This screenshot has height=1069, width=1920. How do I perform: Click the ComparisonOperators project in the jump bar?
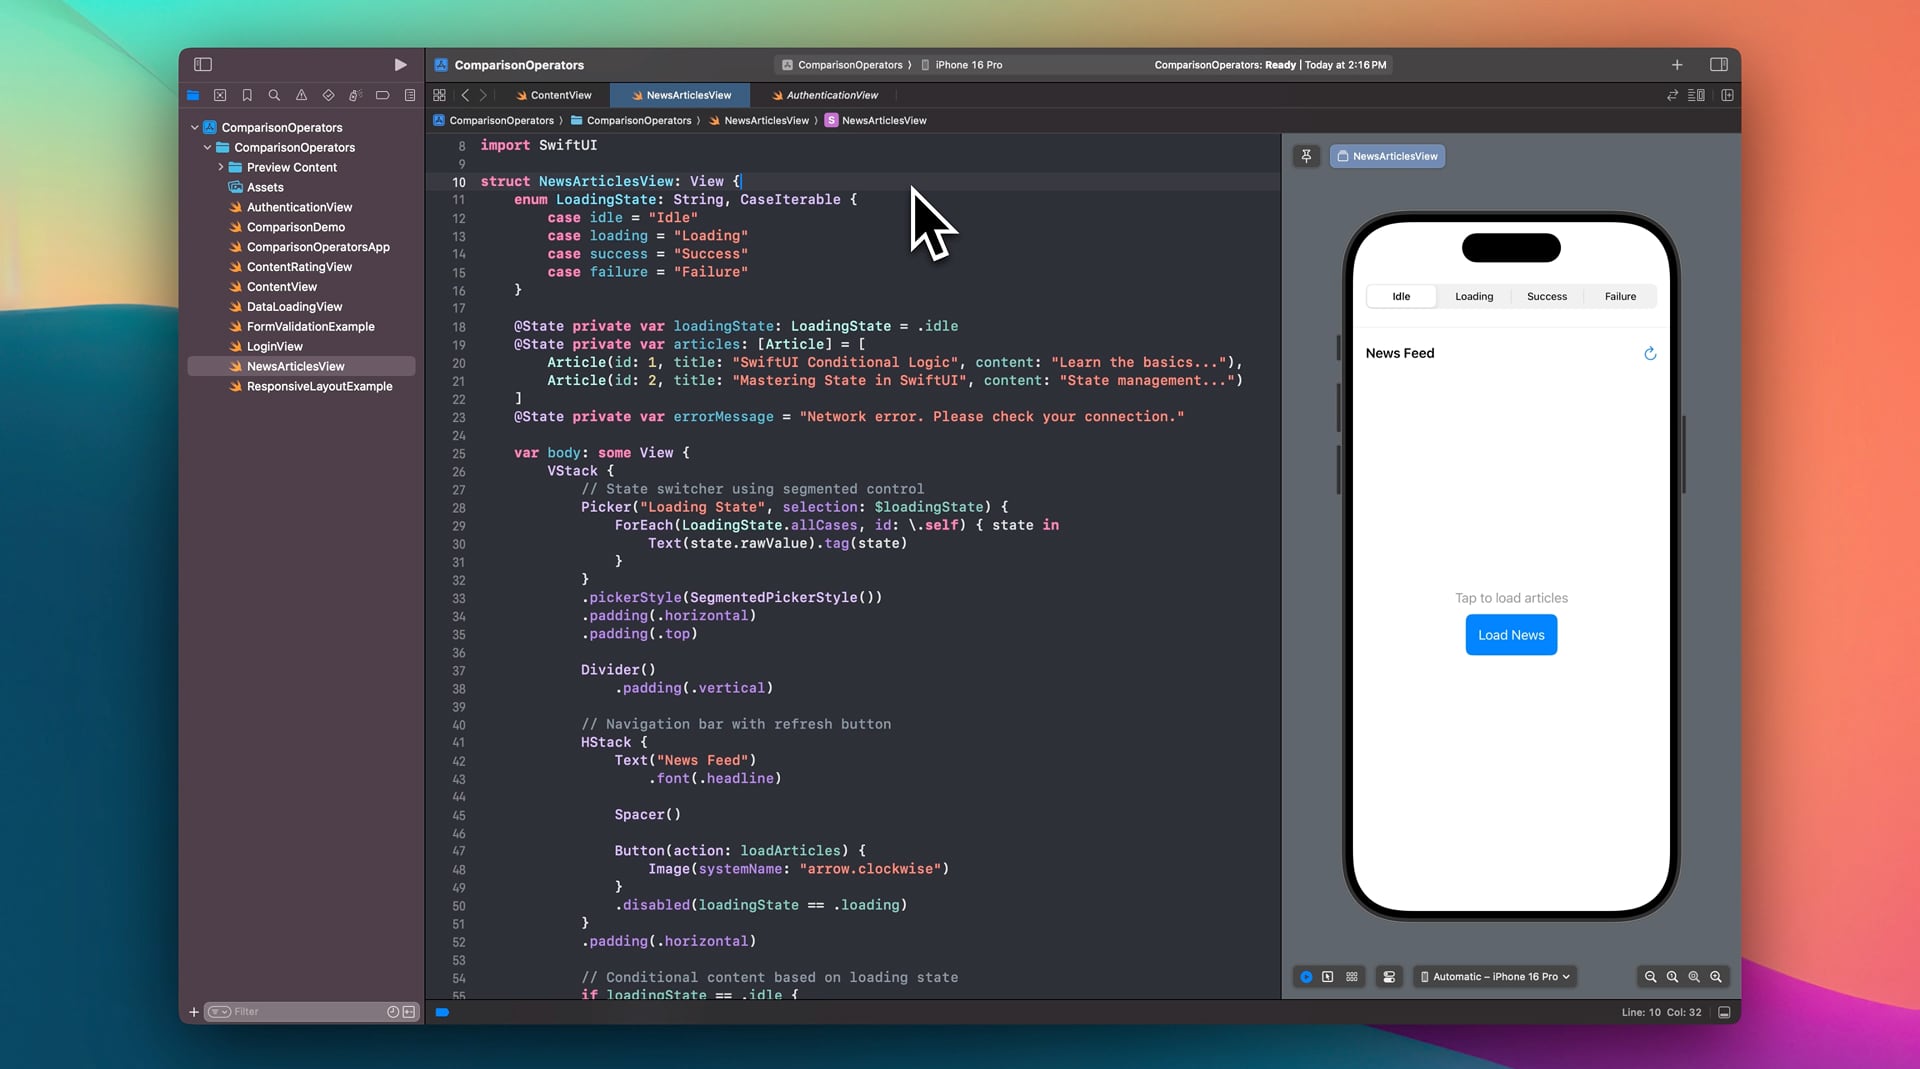point(493,120)
